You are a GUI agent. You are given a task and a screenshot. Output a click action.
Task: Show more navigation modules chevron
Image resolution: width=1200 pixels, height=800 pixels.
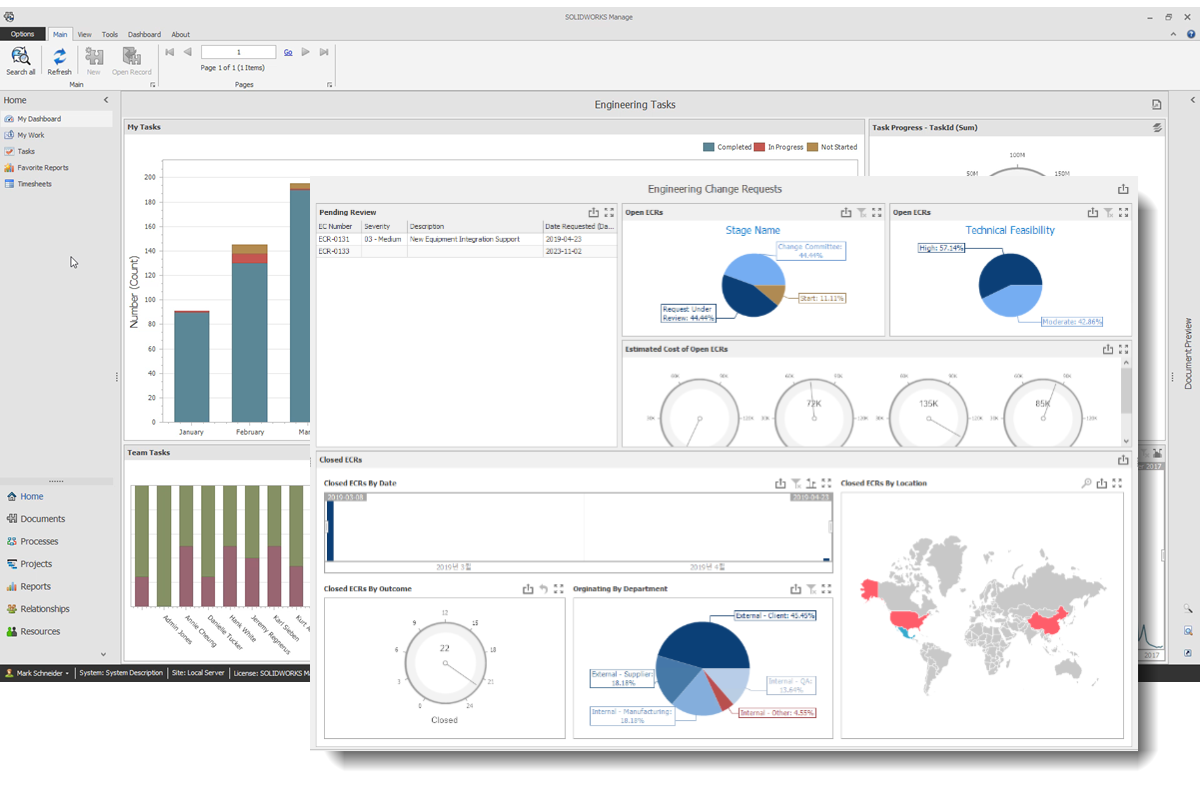pyautogui.click(x=103, y=654)
